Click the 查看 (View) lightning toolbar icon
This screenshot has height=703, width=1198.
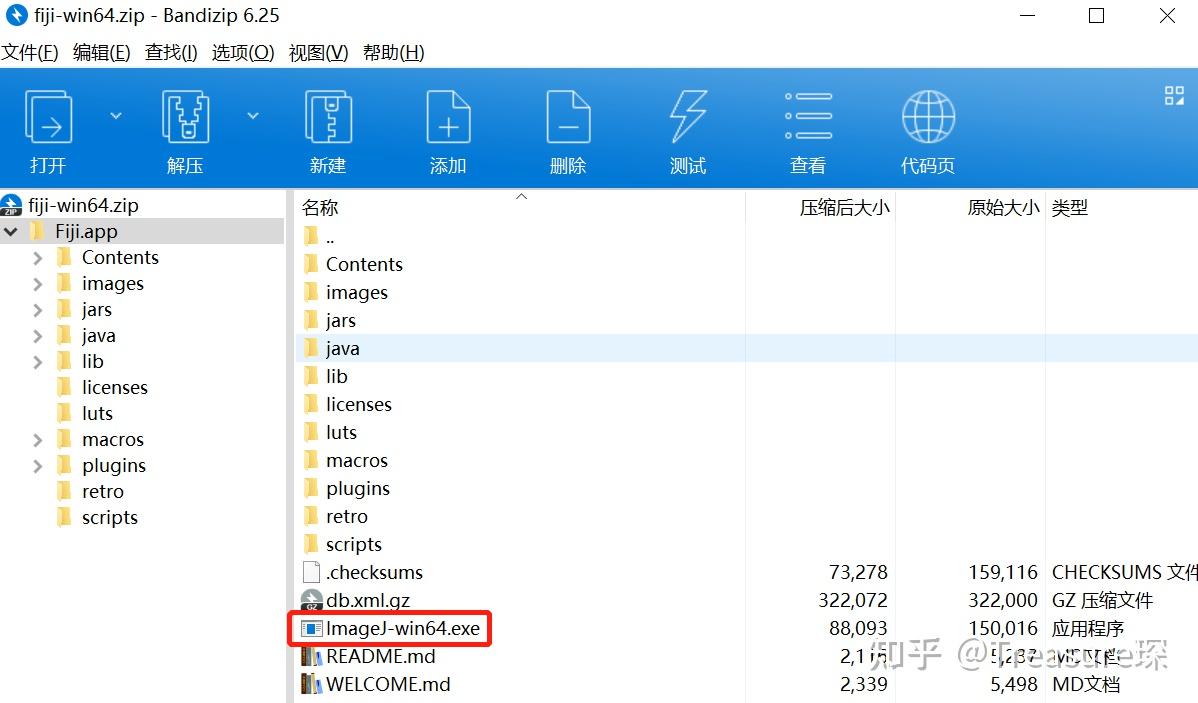(x=807, y=120)
